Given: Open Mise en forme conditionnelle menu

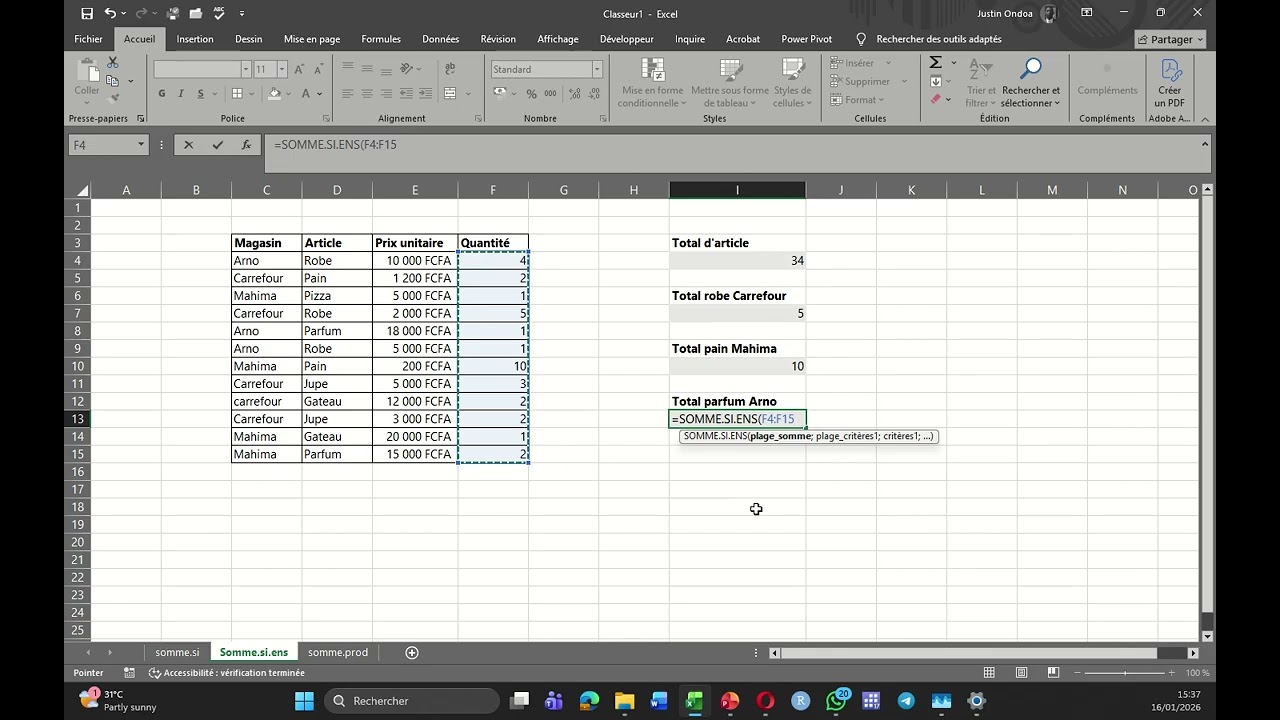Looking at the screenshot, I should [x=652, y=84].
